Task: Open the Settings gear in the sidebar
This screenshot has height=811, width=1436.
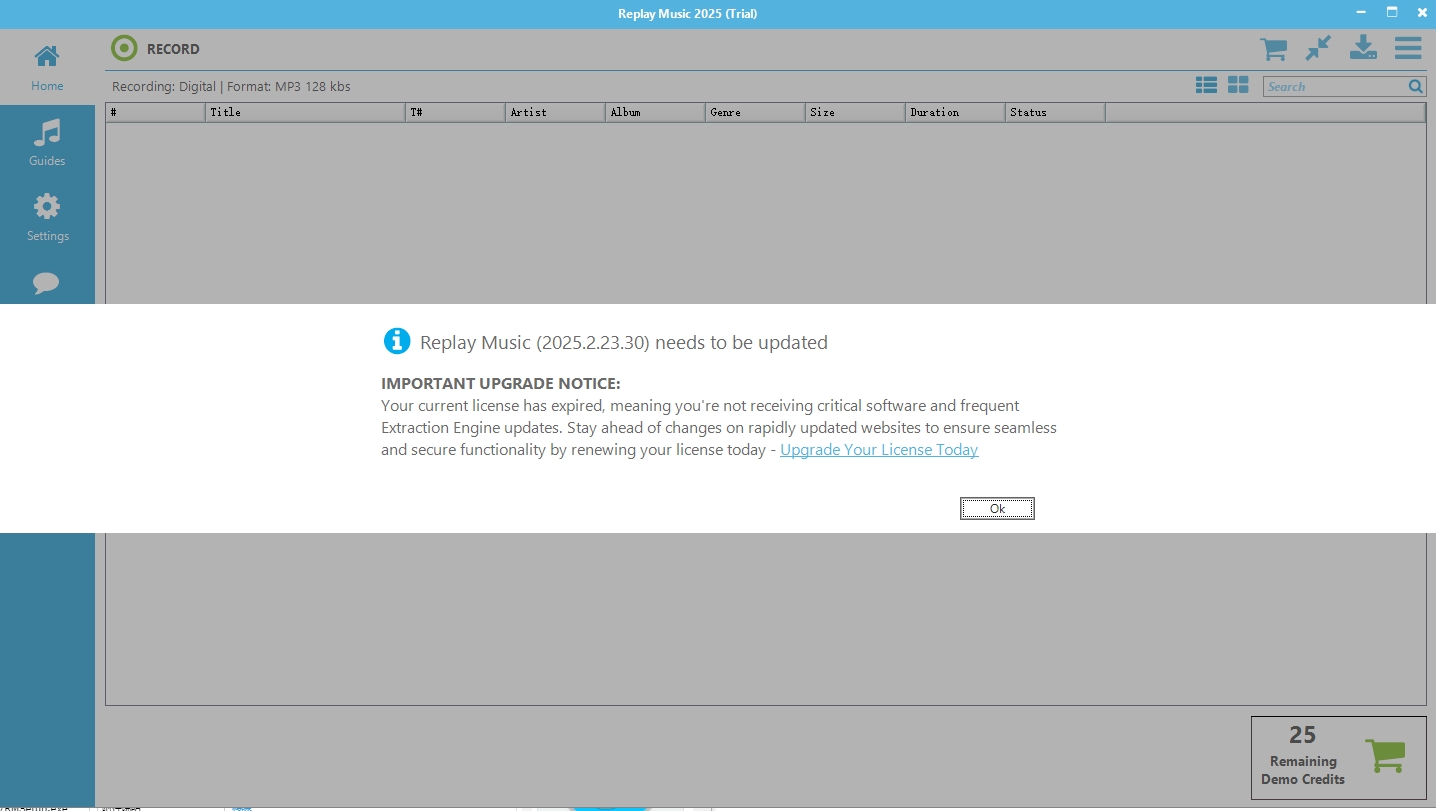Action: click(47, 217)
